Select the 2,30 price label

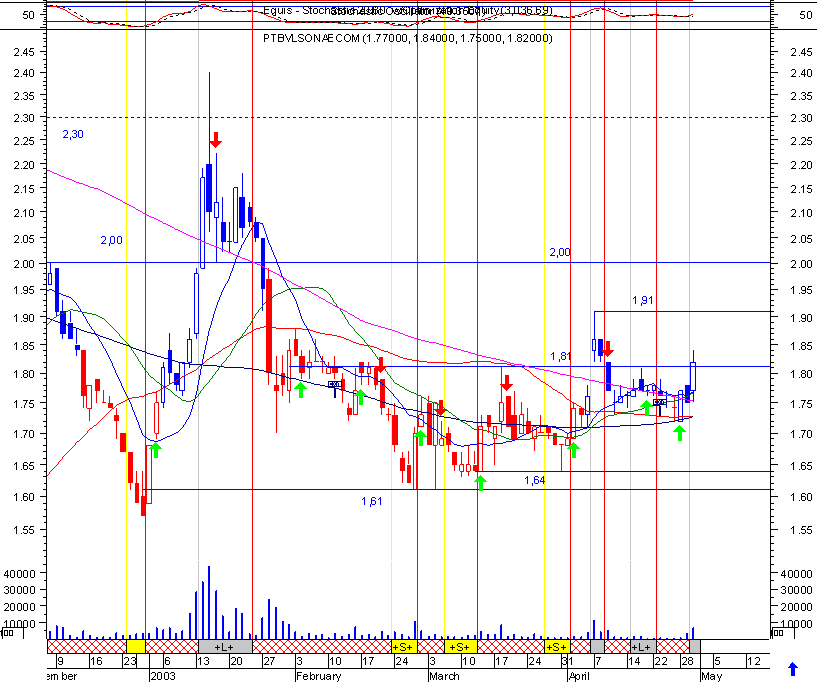click(73, 134)
